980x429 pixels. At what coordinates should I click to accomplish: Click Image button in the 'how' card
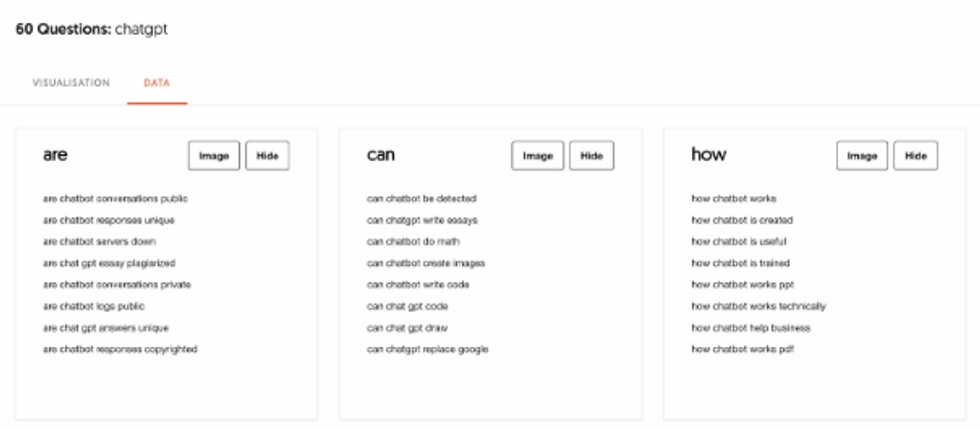pyautogui.click(x=862, y=156)
